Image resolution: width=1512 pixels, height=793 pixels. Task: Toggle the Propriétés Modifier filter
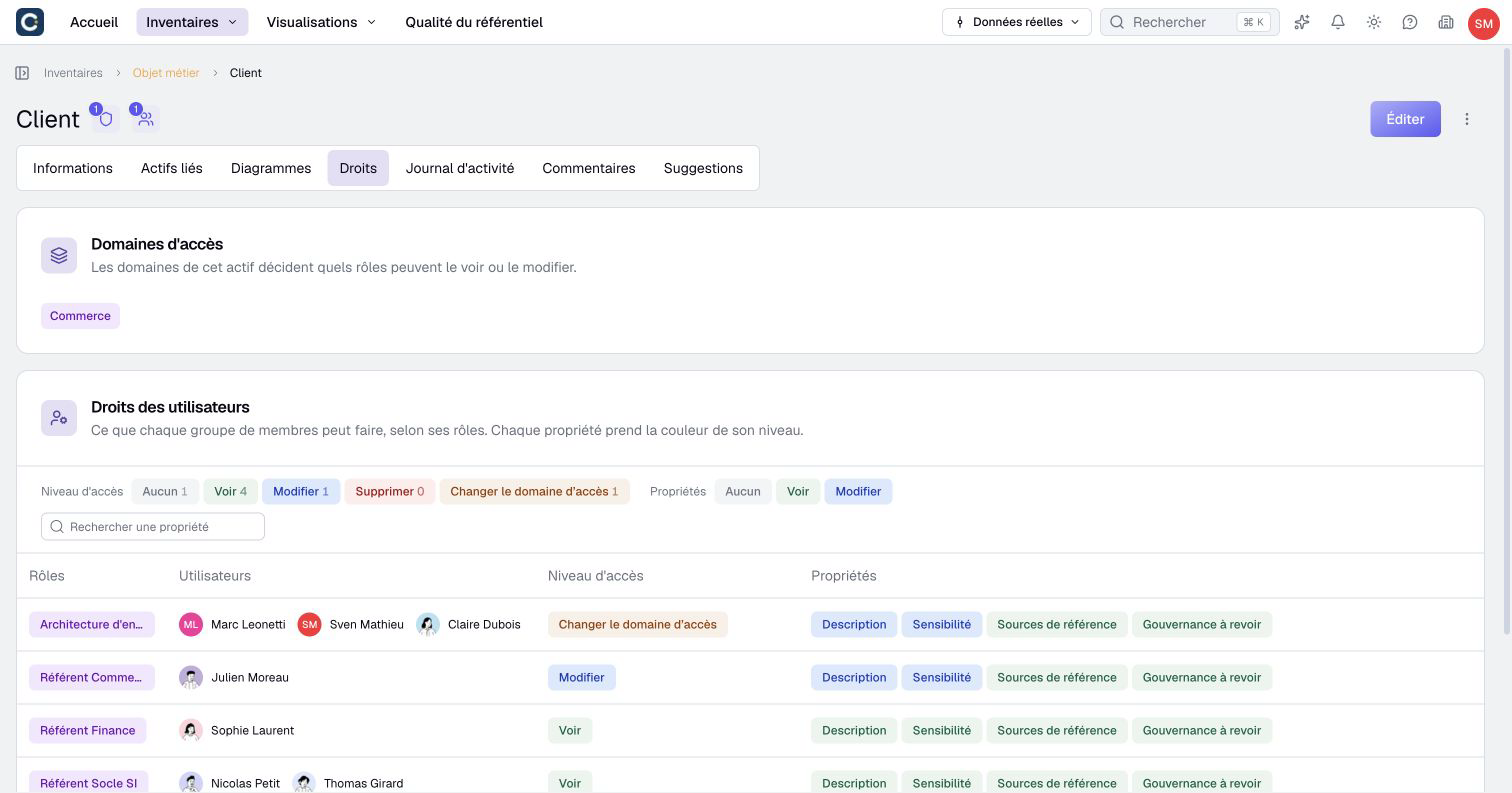[858, 491]
